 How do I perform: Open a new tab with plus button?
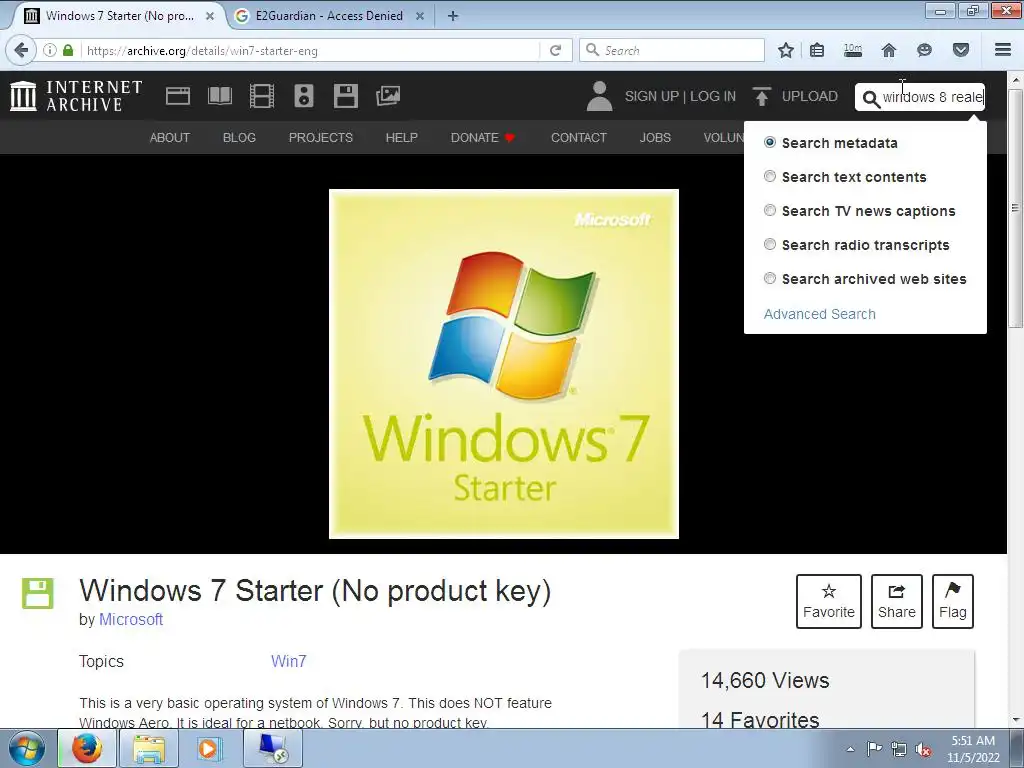[x=453, y=16]
